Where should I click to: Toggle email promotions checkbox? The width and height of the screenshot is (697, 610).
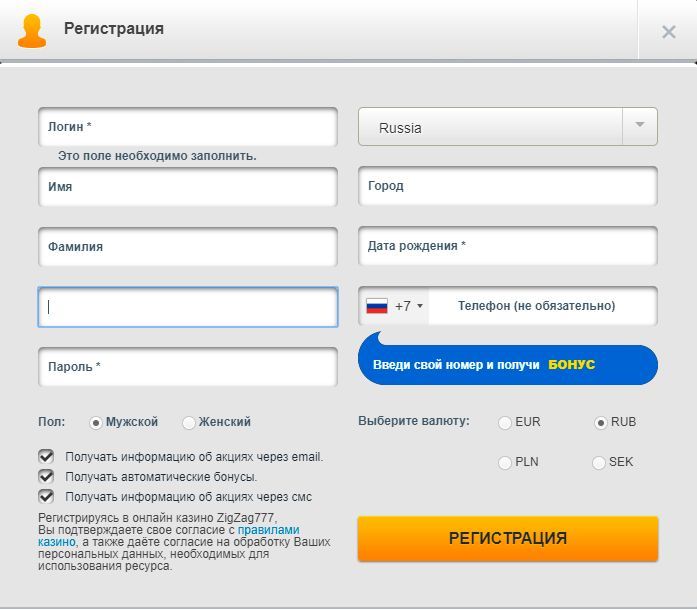pos(46,456)
